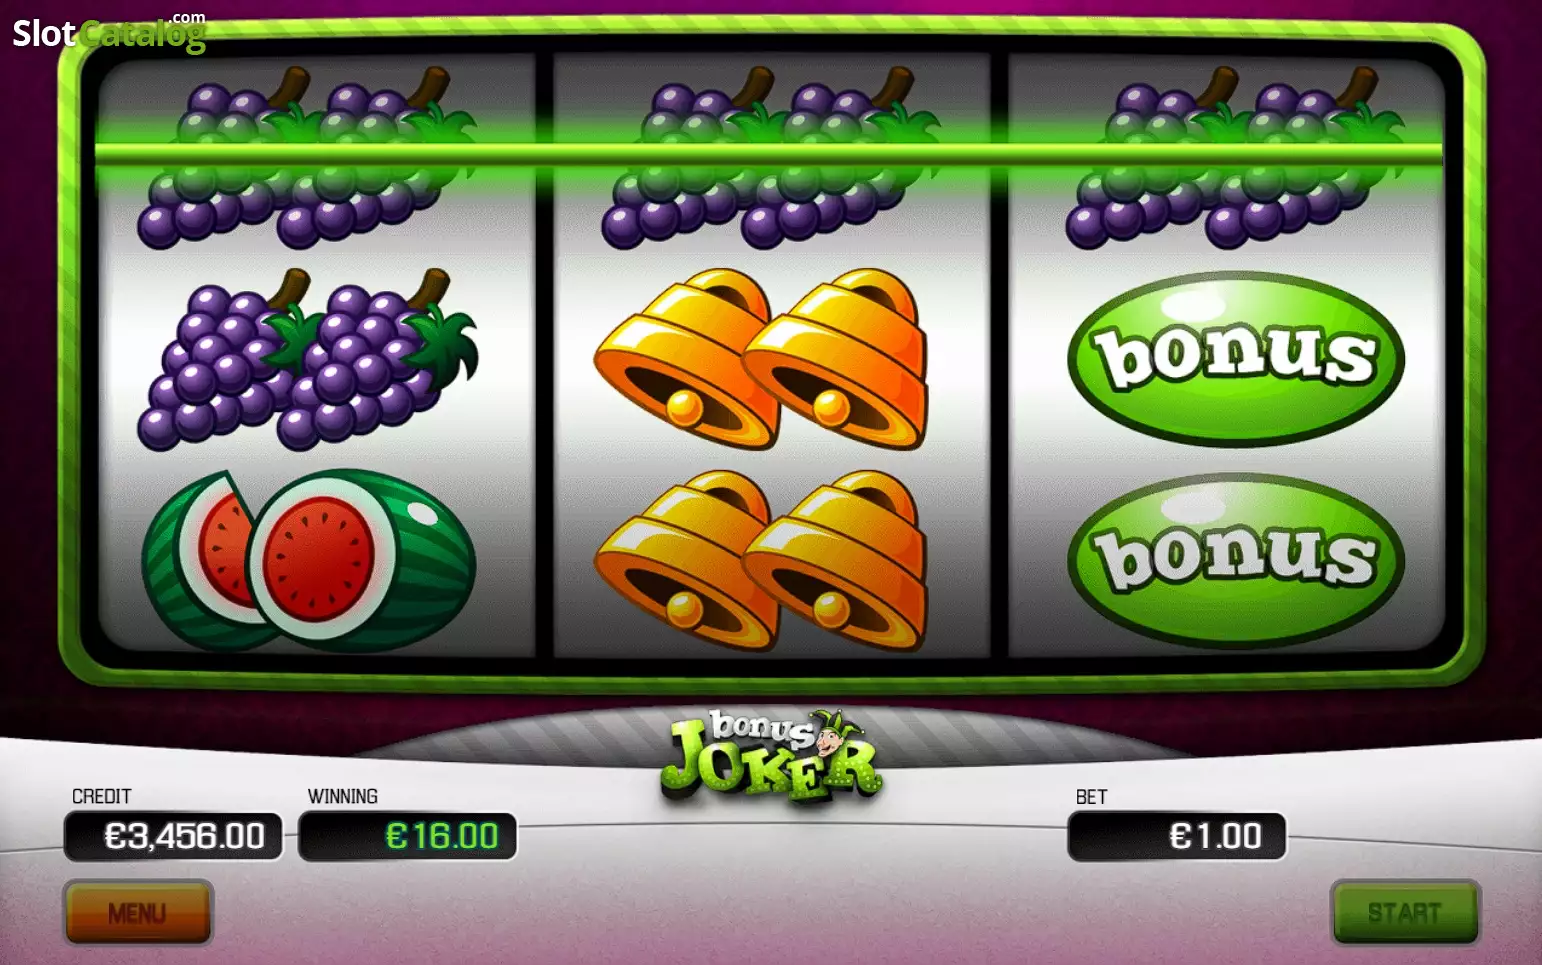1542x965 pixels.
Task: Click the middle-row grapes on first reel
Action: point(308,359)
